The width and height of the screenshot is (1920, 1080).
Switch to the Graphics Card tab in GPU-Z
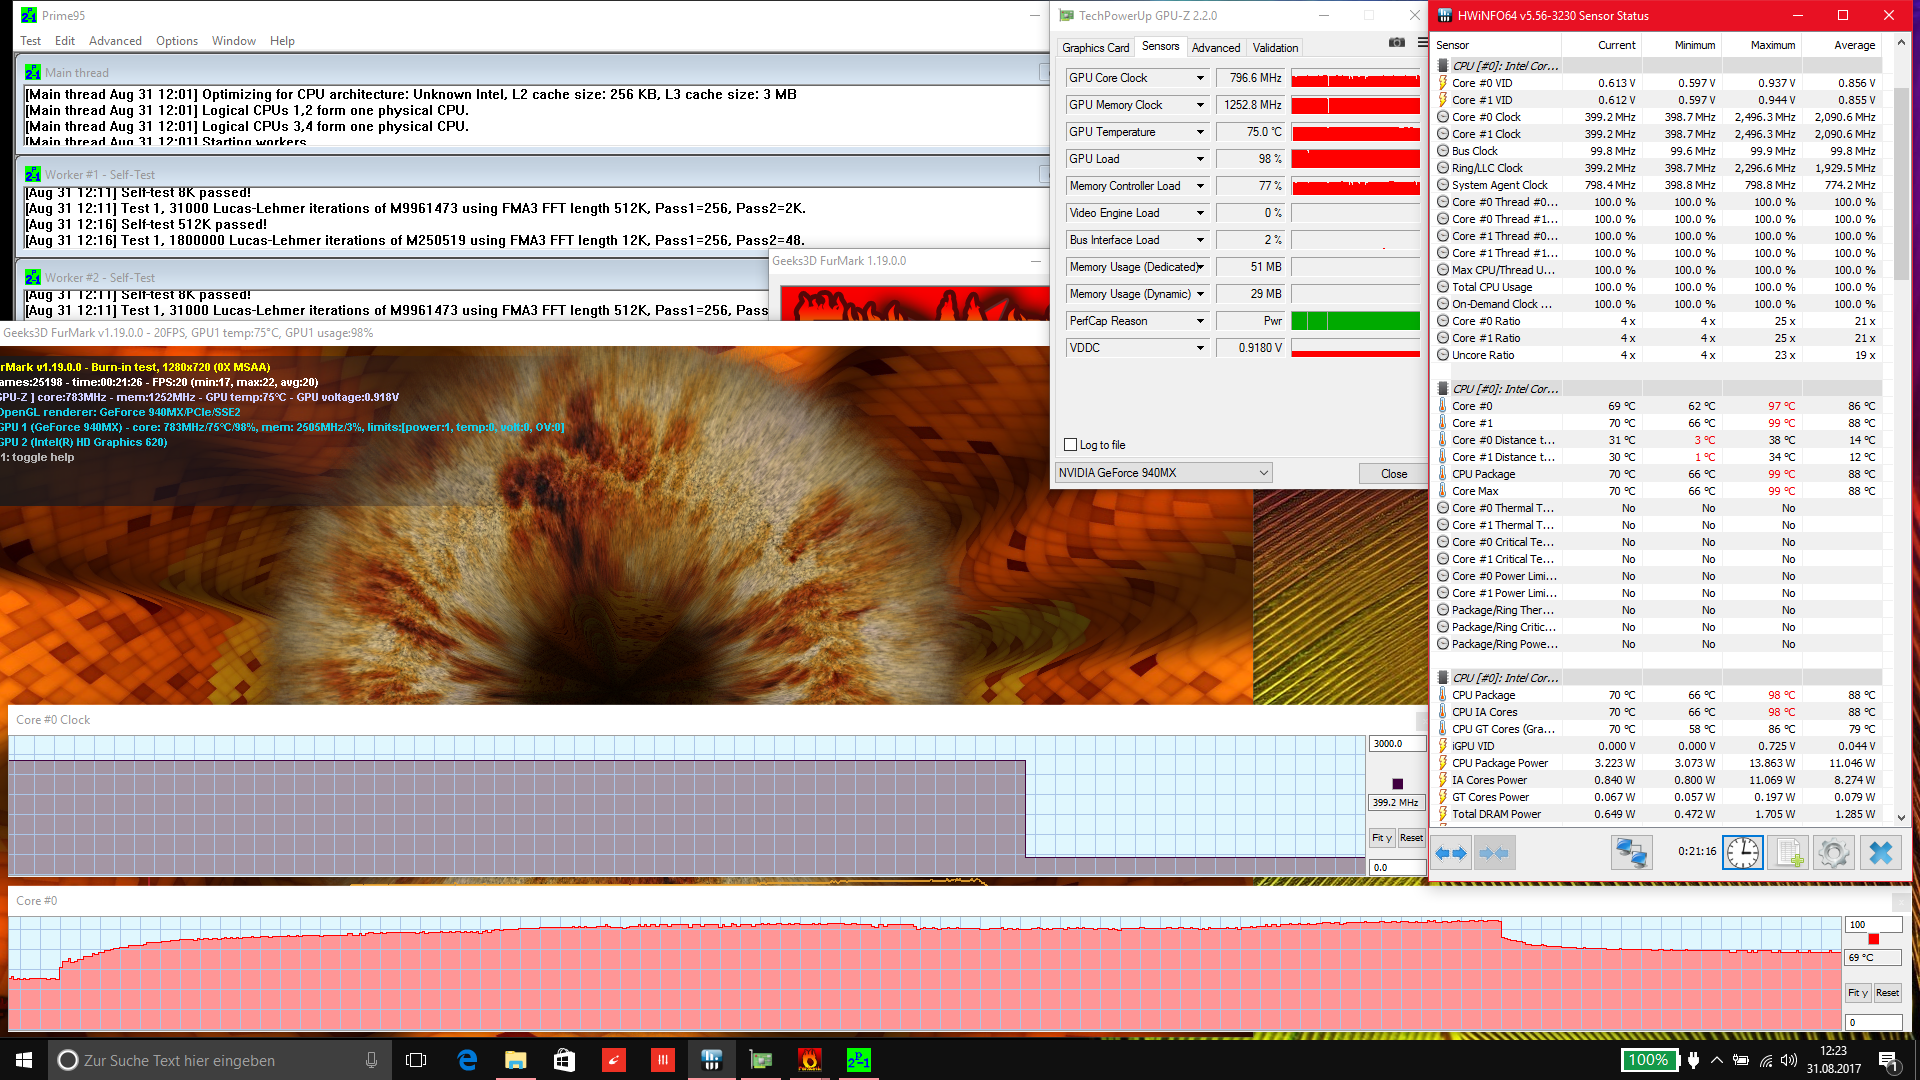pos(1095,47)
